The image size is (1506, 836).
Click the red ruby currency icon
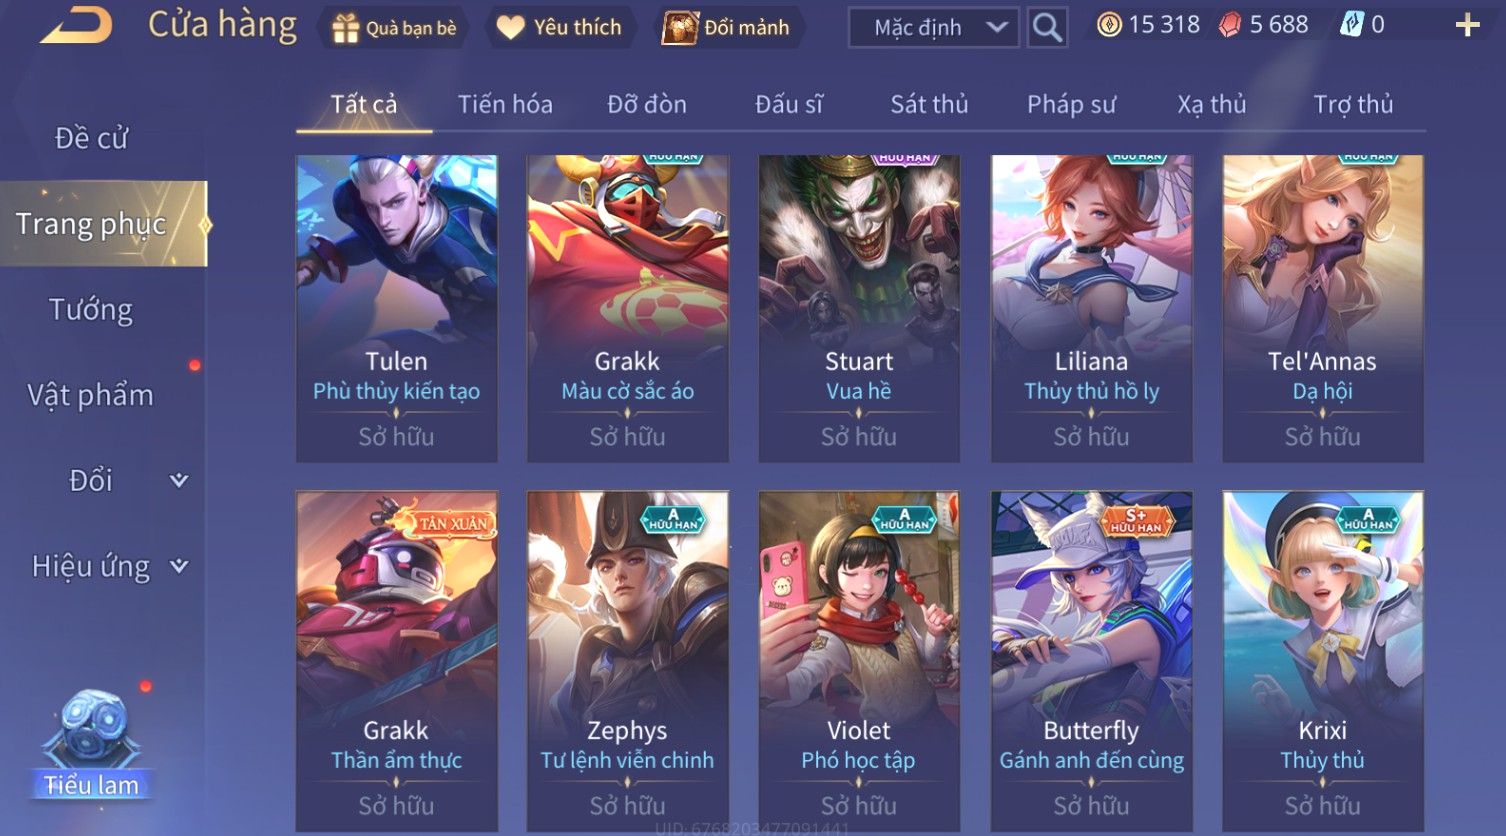(1230, 26)
